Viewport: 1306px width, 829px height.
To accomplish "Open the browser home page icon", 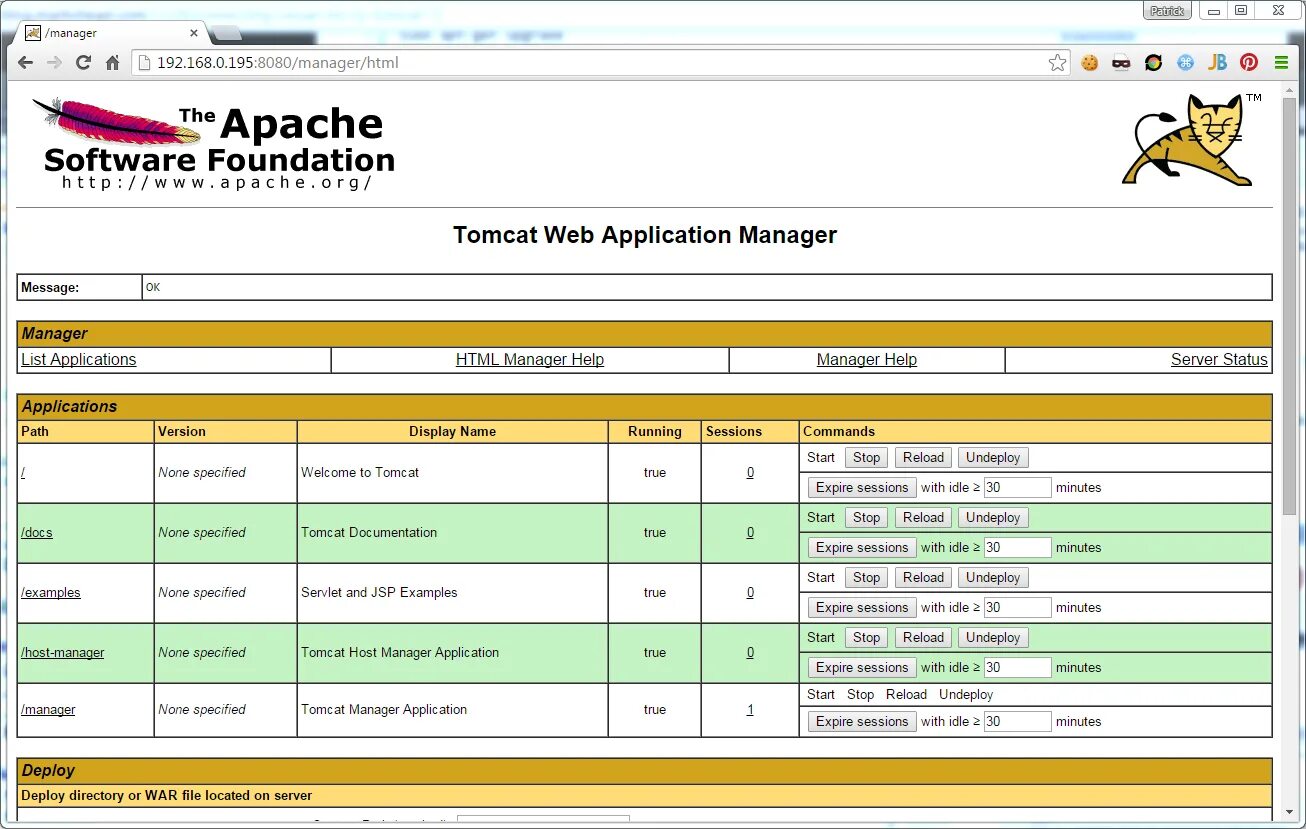I will [x=112, y=63].
